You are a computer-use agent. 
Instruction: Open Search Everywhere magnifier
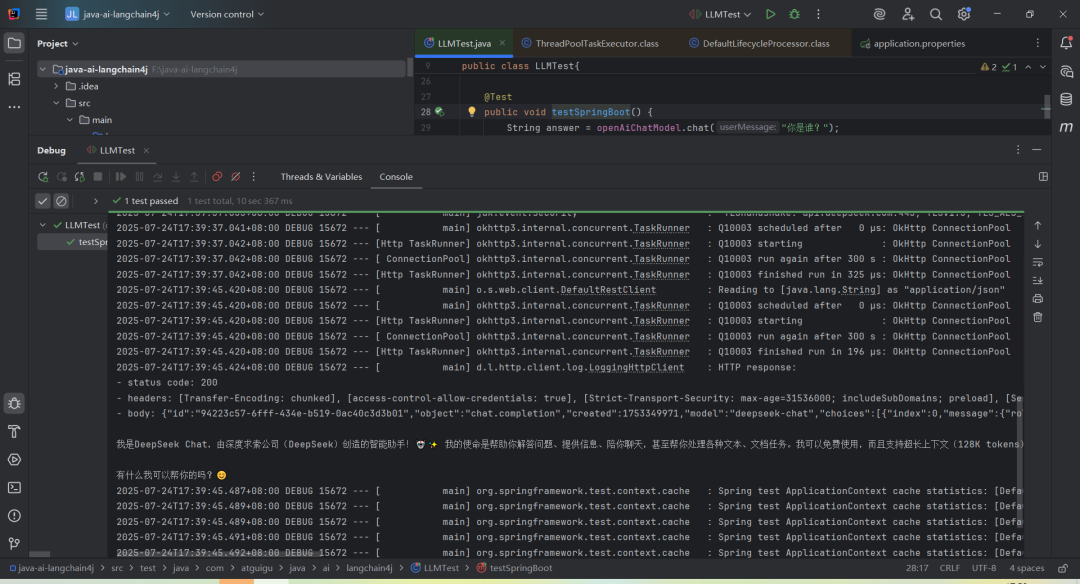click(935, 14)
